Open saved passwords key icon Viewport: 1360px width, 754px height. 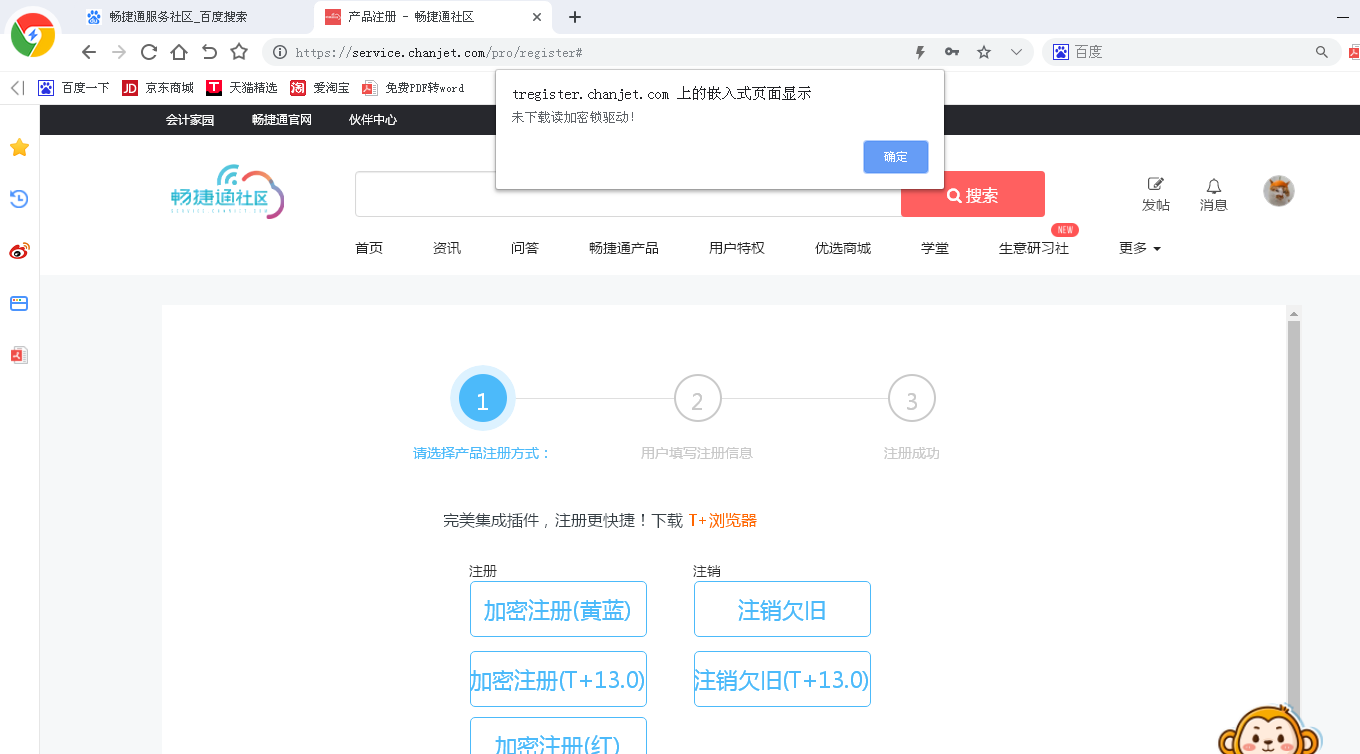point(952,52)
